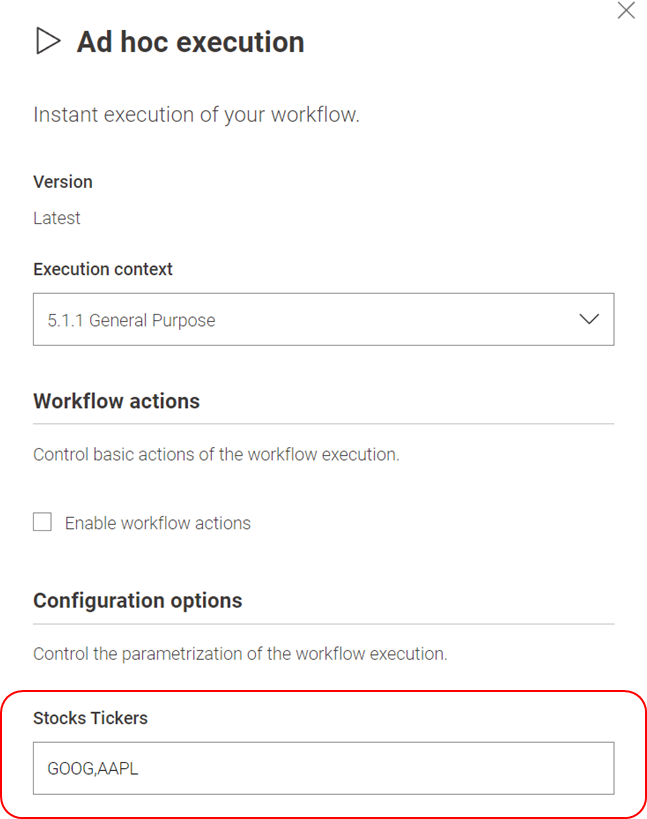
Task: Click the "Workflow actions" section heading
Action: (x=116, y=401)
